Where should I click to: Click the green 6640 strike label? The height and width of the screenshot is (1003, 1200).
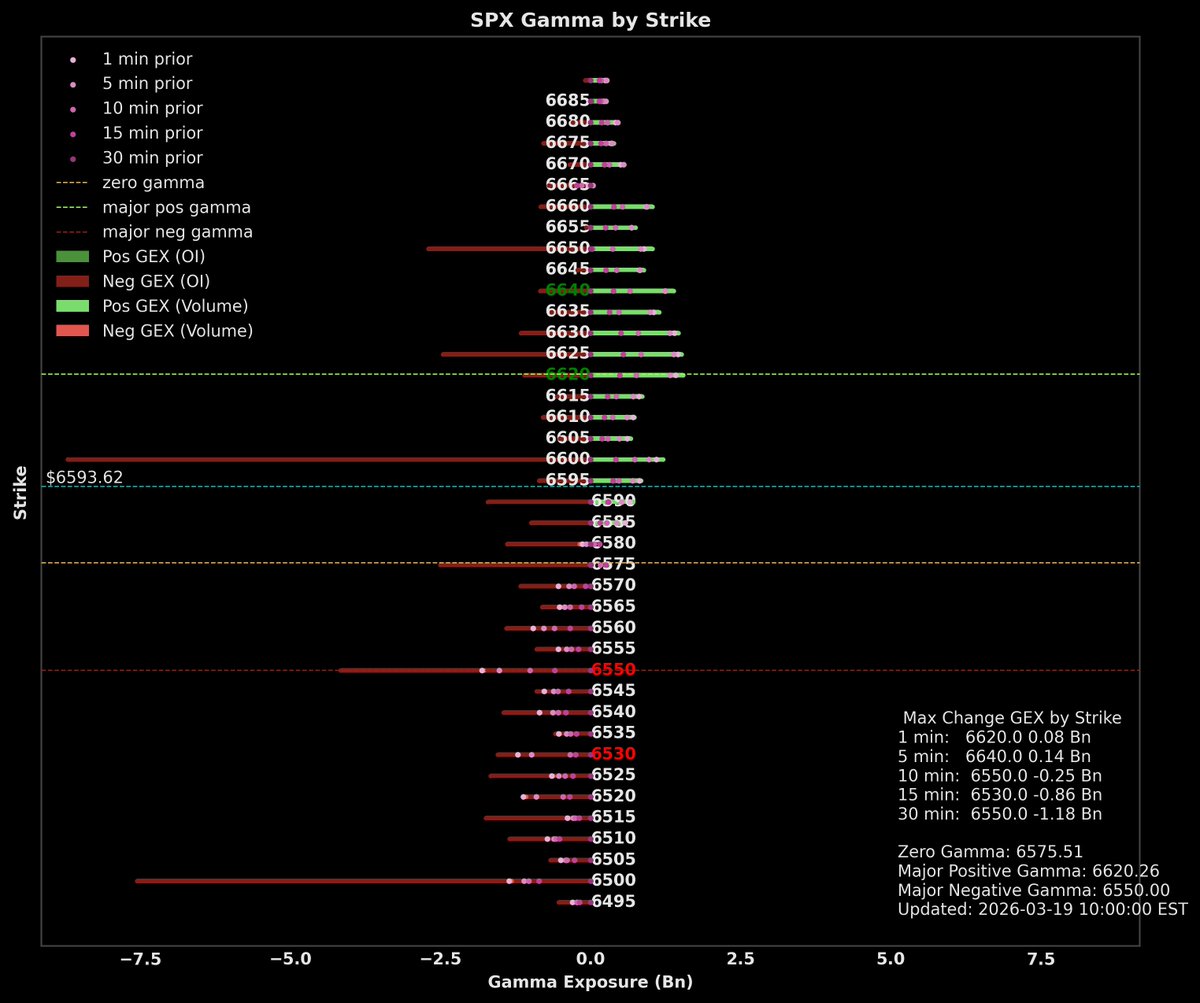567,290
